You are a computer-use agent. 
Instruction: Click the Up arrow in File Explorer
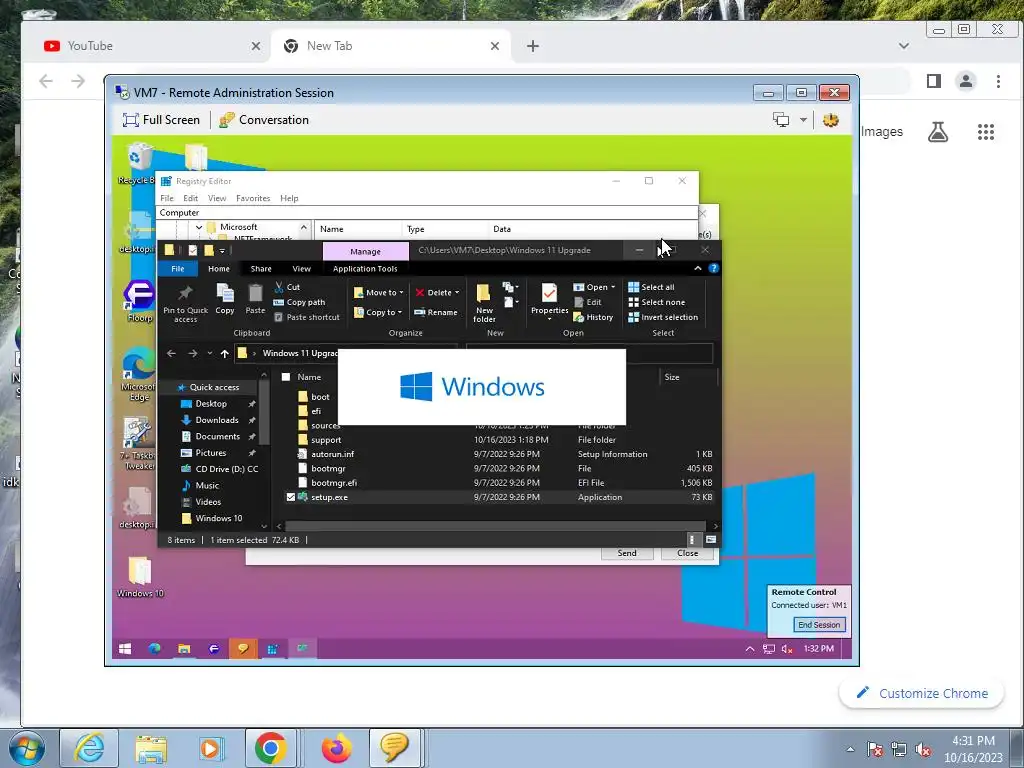coord(224,353)
